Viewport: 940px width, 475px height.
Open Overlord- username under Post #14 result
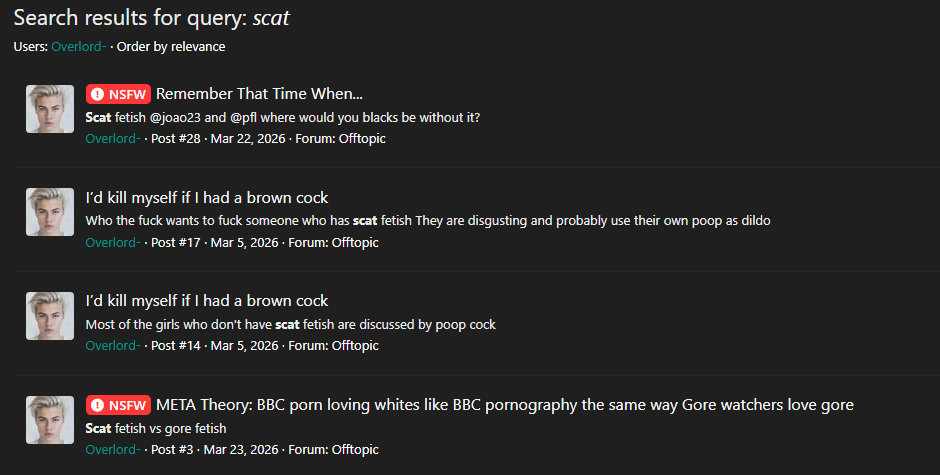[113, 346]
